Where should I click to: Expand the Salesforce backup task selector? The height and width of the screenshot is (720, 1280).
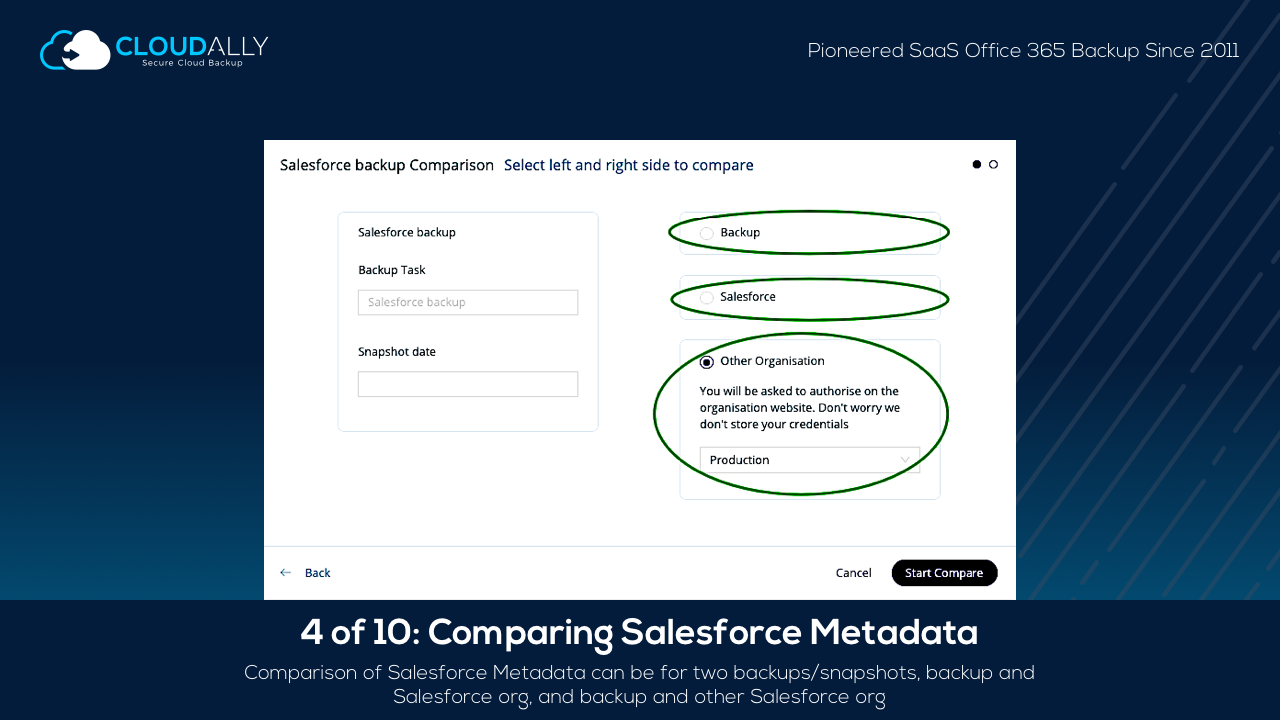[468, 301]
